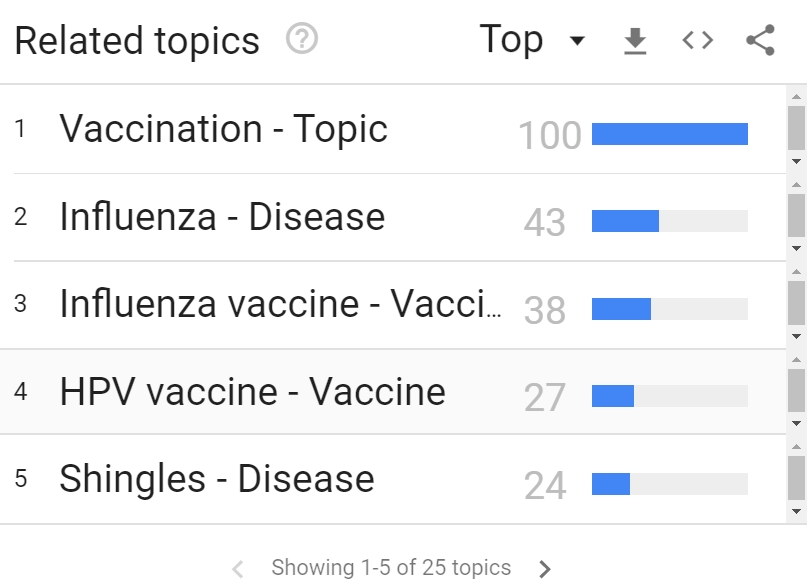Click Shingles - Disease topic
The height and width of the screenshot is (585, 807).
click(x=216, y=479)
